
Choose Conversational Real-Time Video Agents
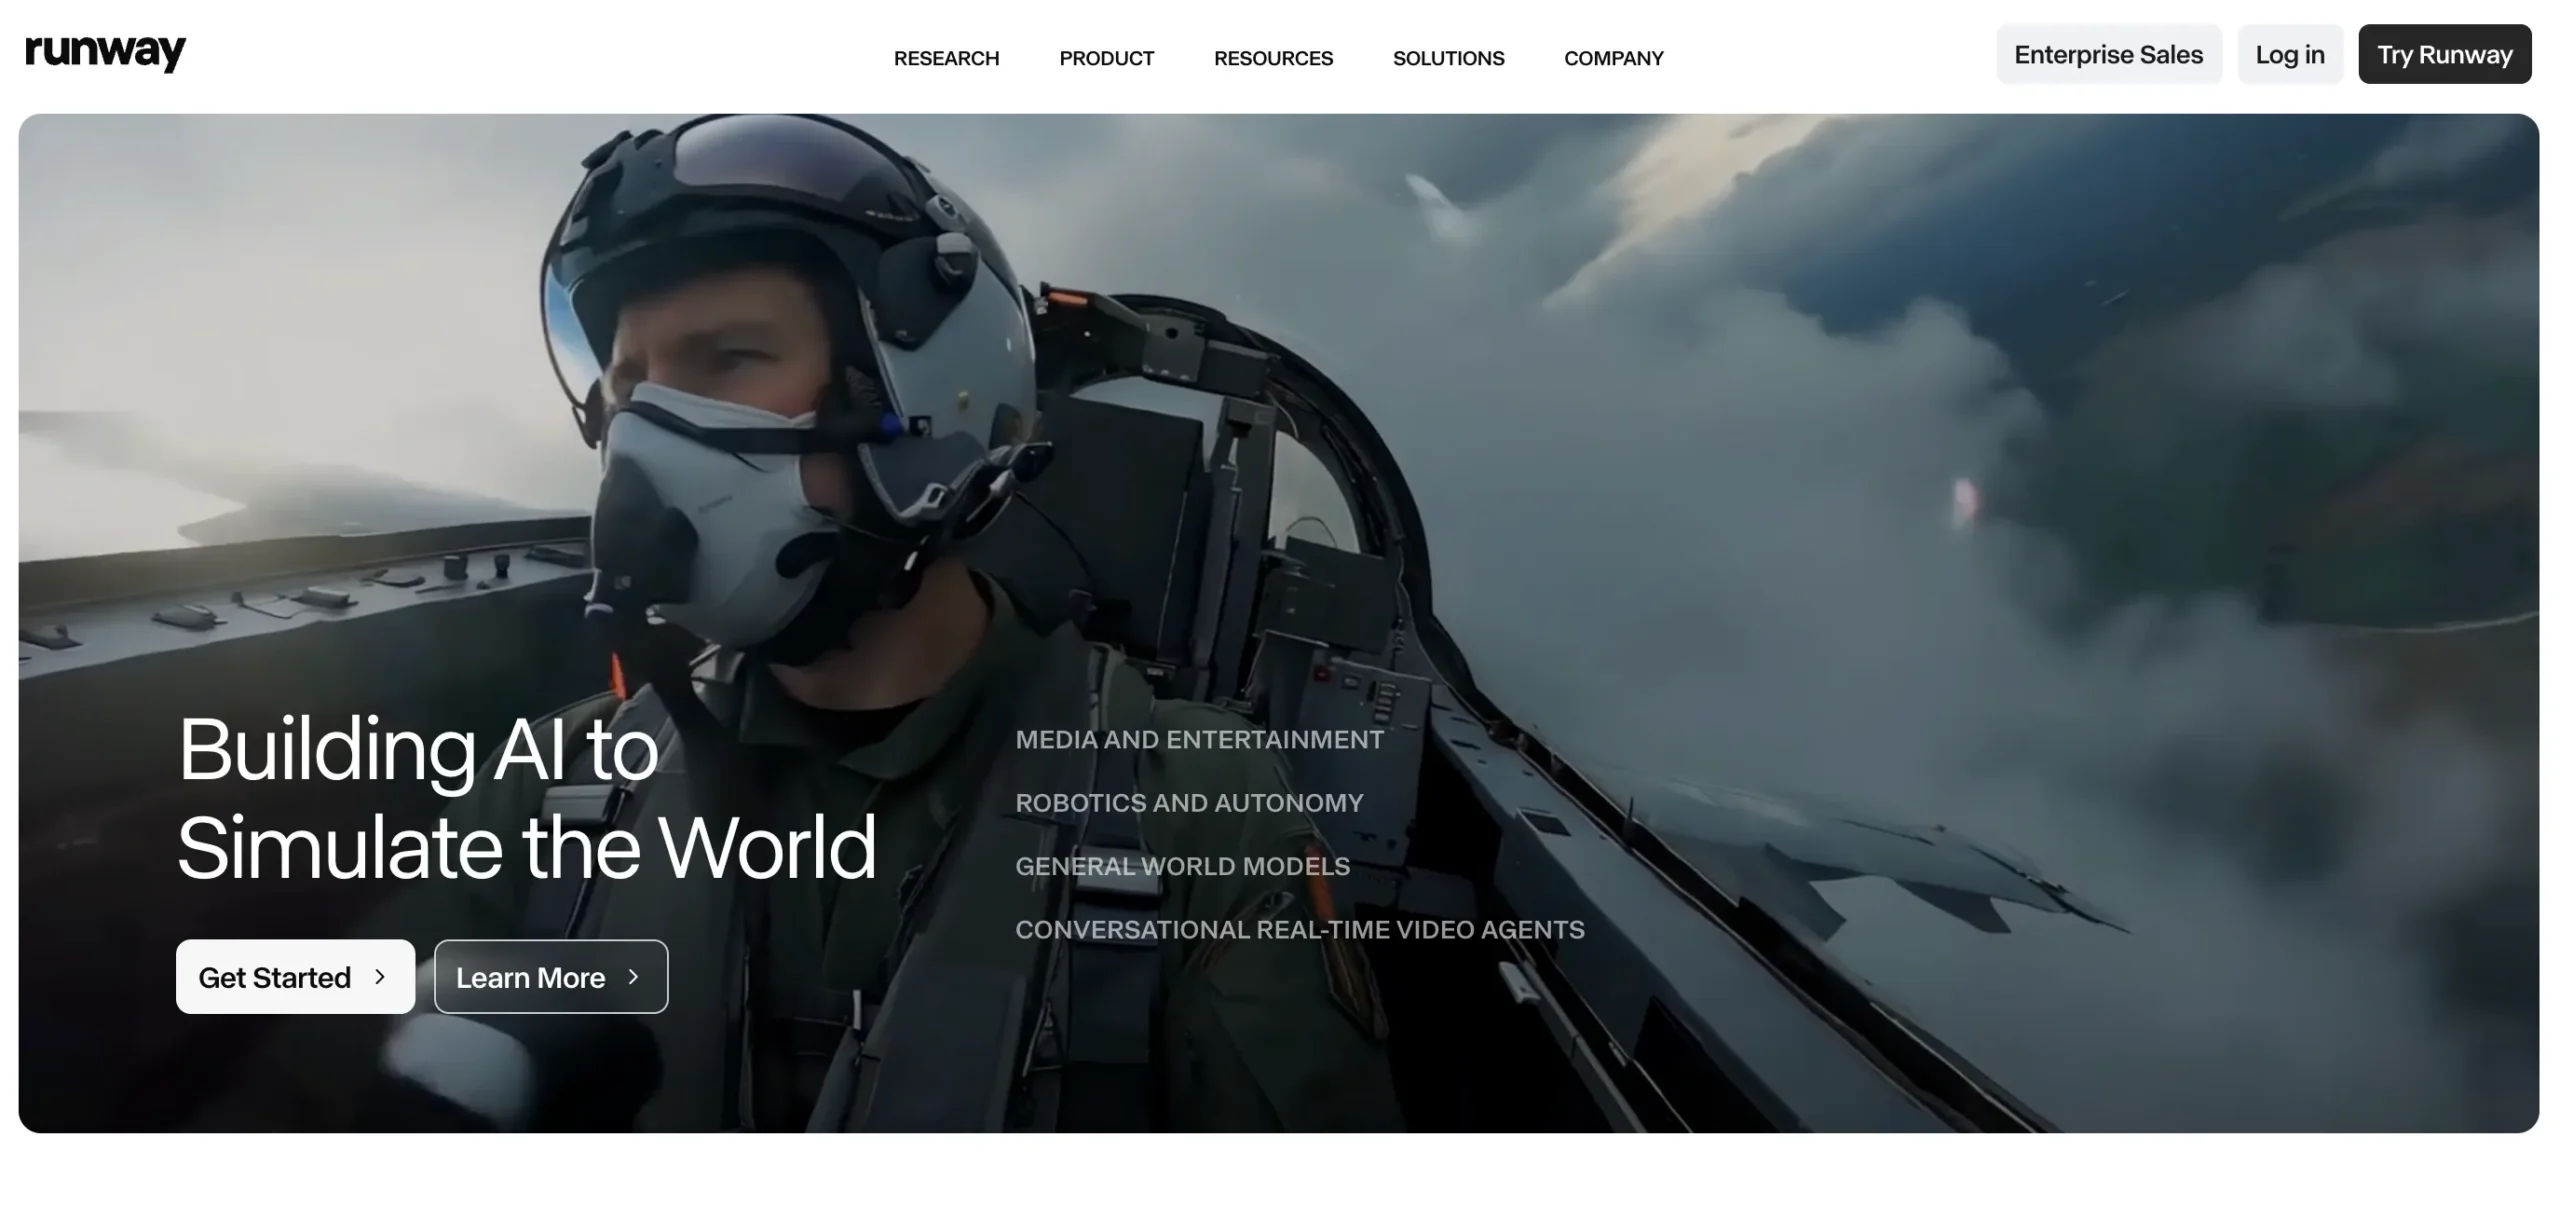(x=1299, y=930)
